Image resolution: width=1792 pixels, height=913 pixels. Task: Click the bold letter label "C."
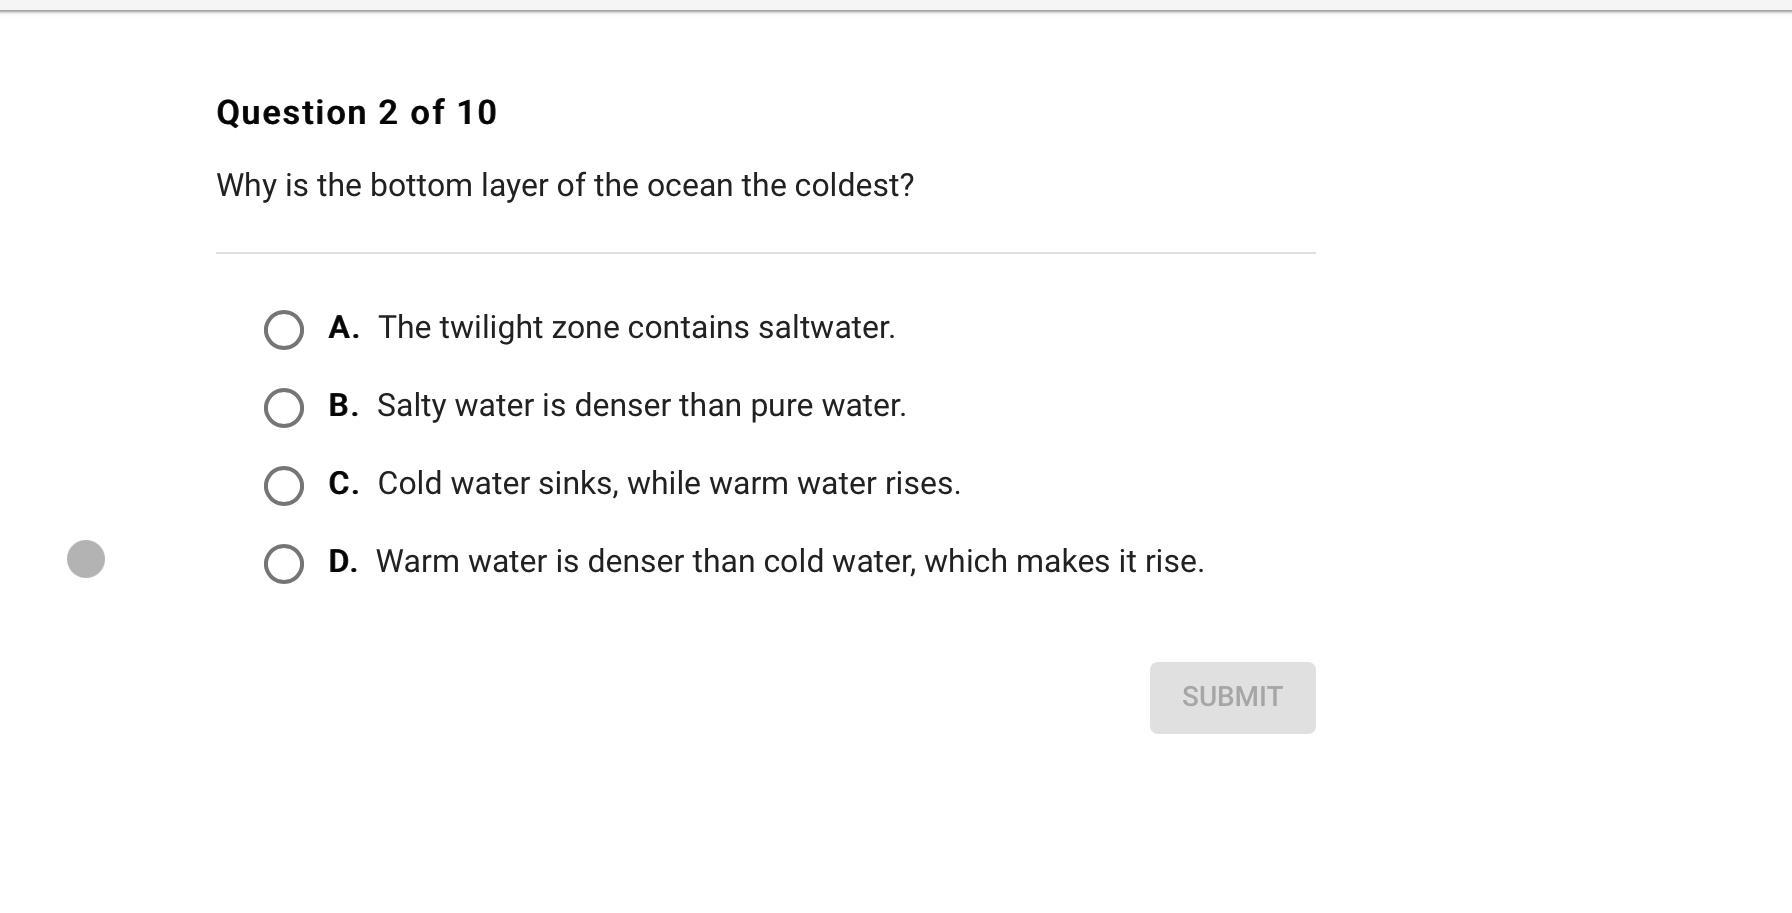(343, 484)
